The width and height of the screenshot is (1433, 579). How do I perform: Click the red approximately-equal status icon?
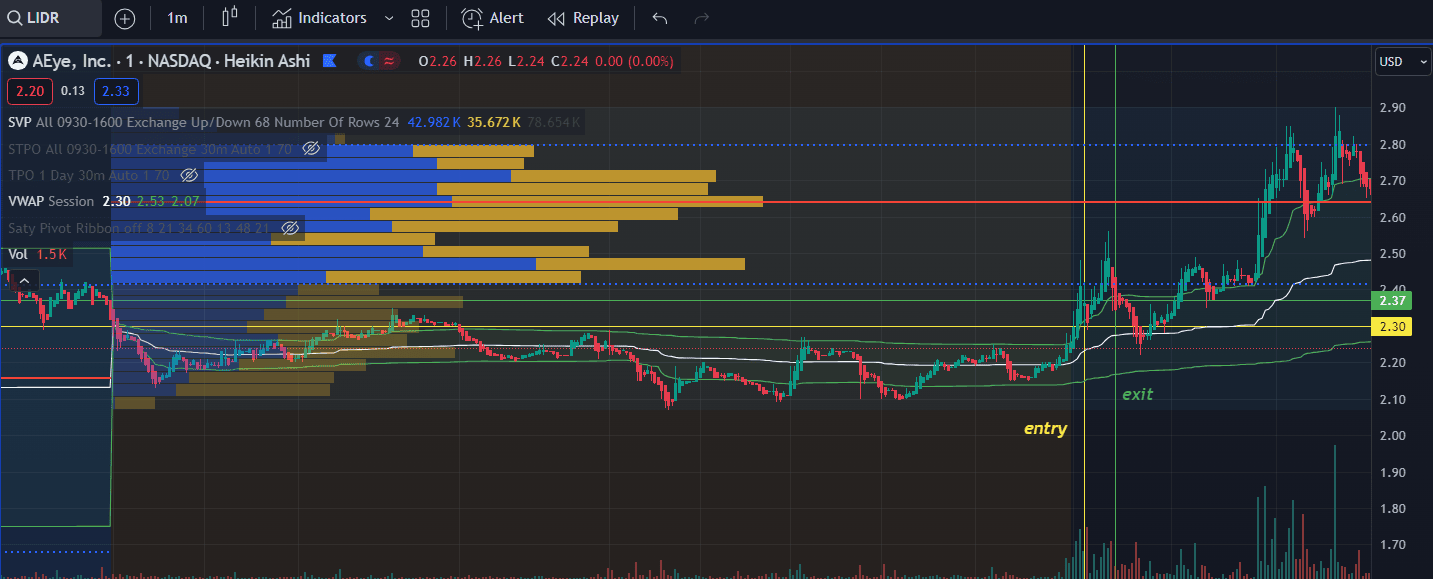click(389, 62)
